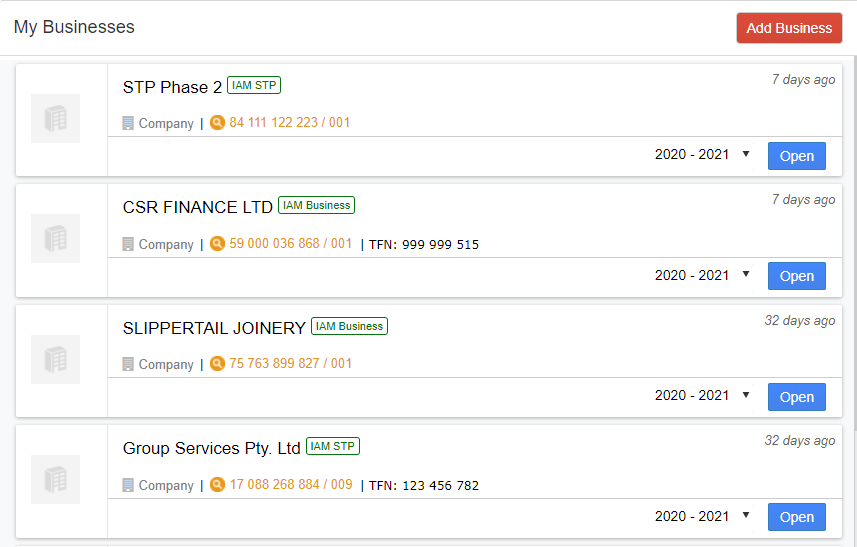Click Group Services building logo thumbnail

point(55,480)
